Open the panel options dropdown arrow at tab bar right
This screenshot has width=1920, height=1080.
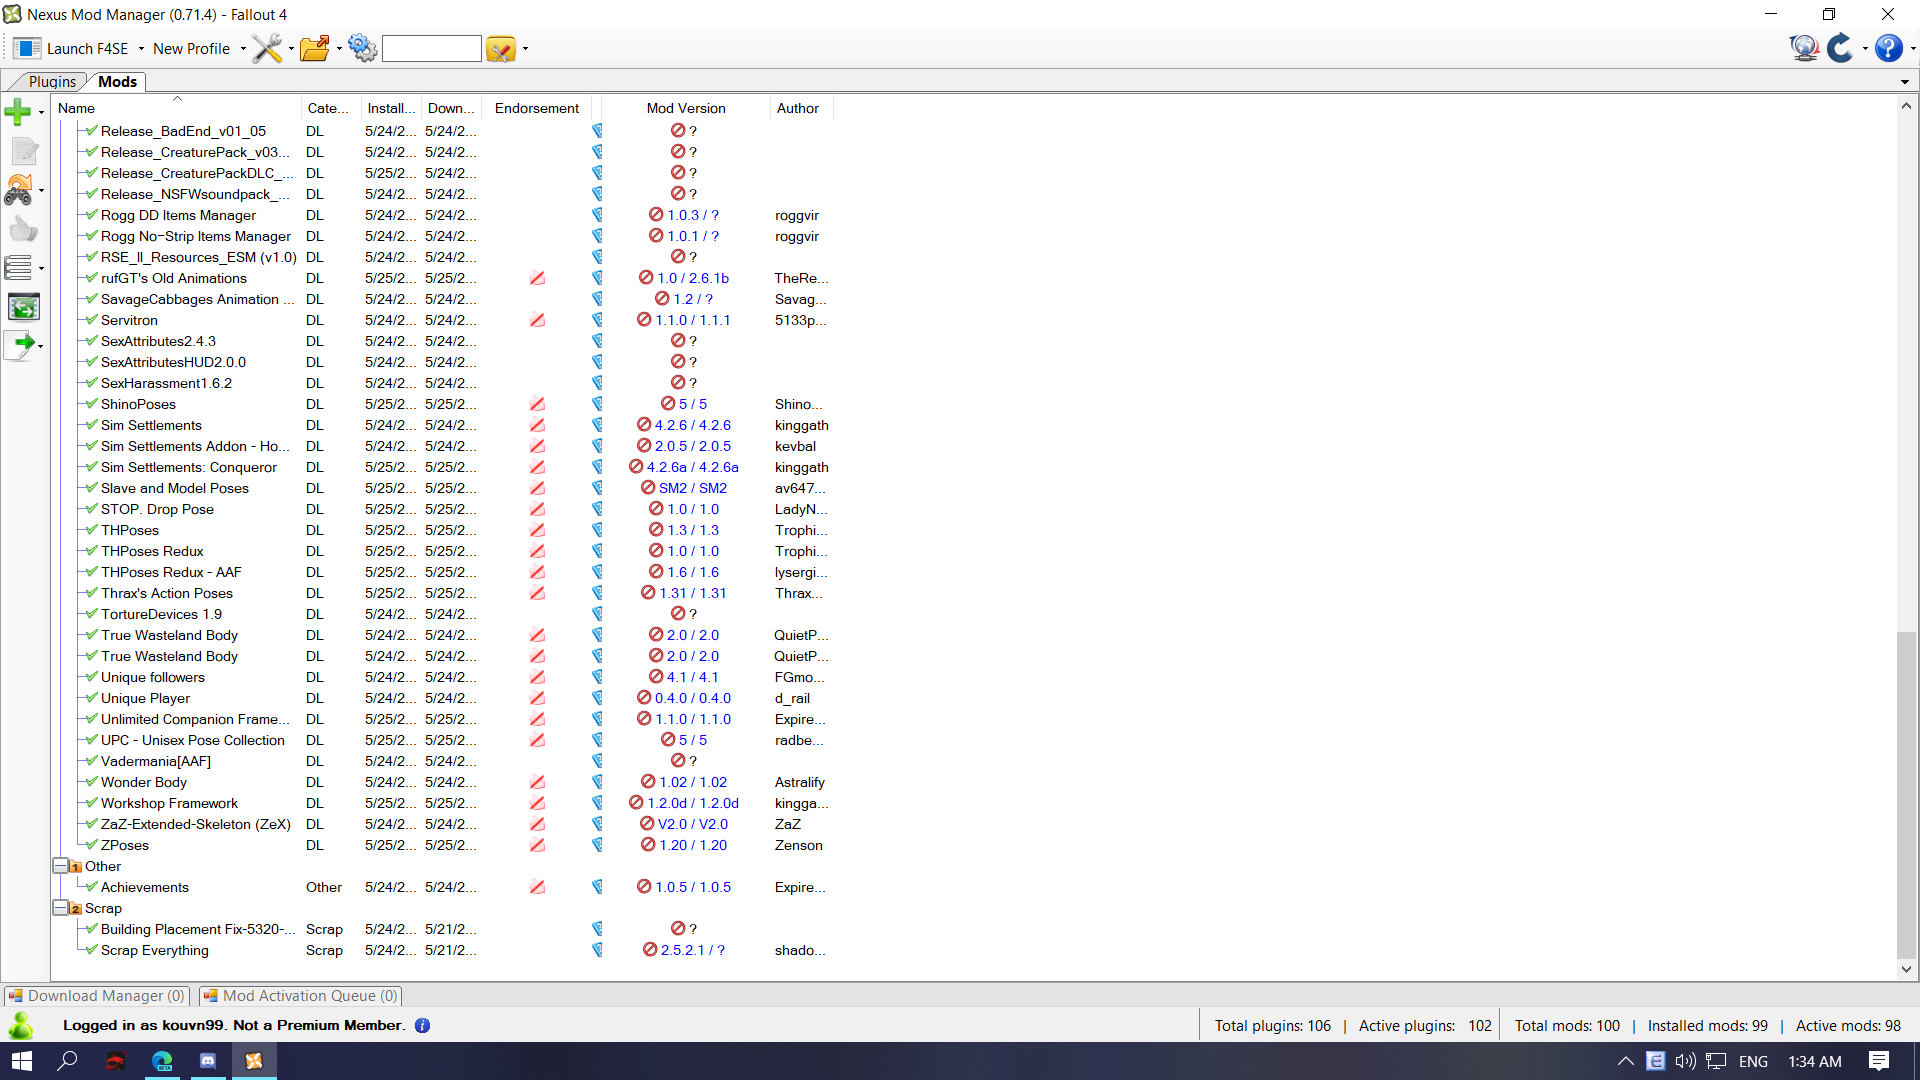tap(1904, 82)
